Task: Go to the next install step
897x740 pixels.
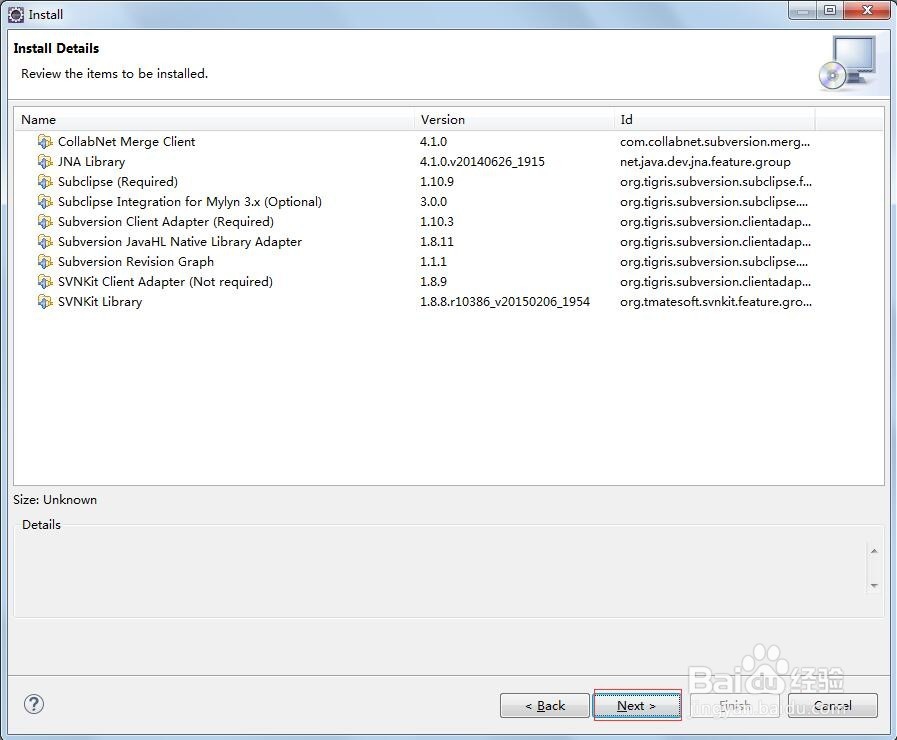Action: point(637,705)
